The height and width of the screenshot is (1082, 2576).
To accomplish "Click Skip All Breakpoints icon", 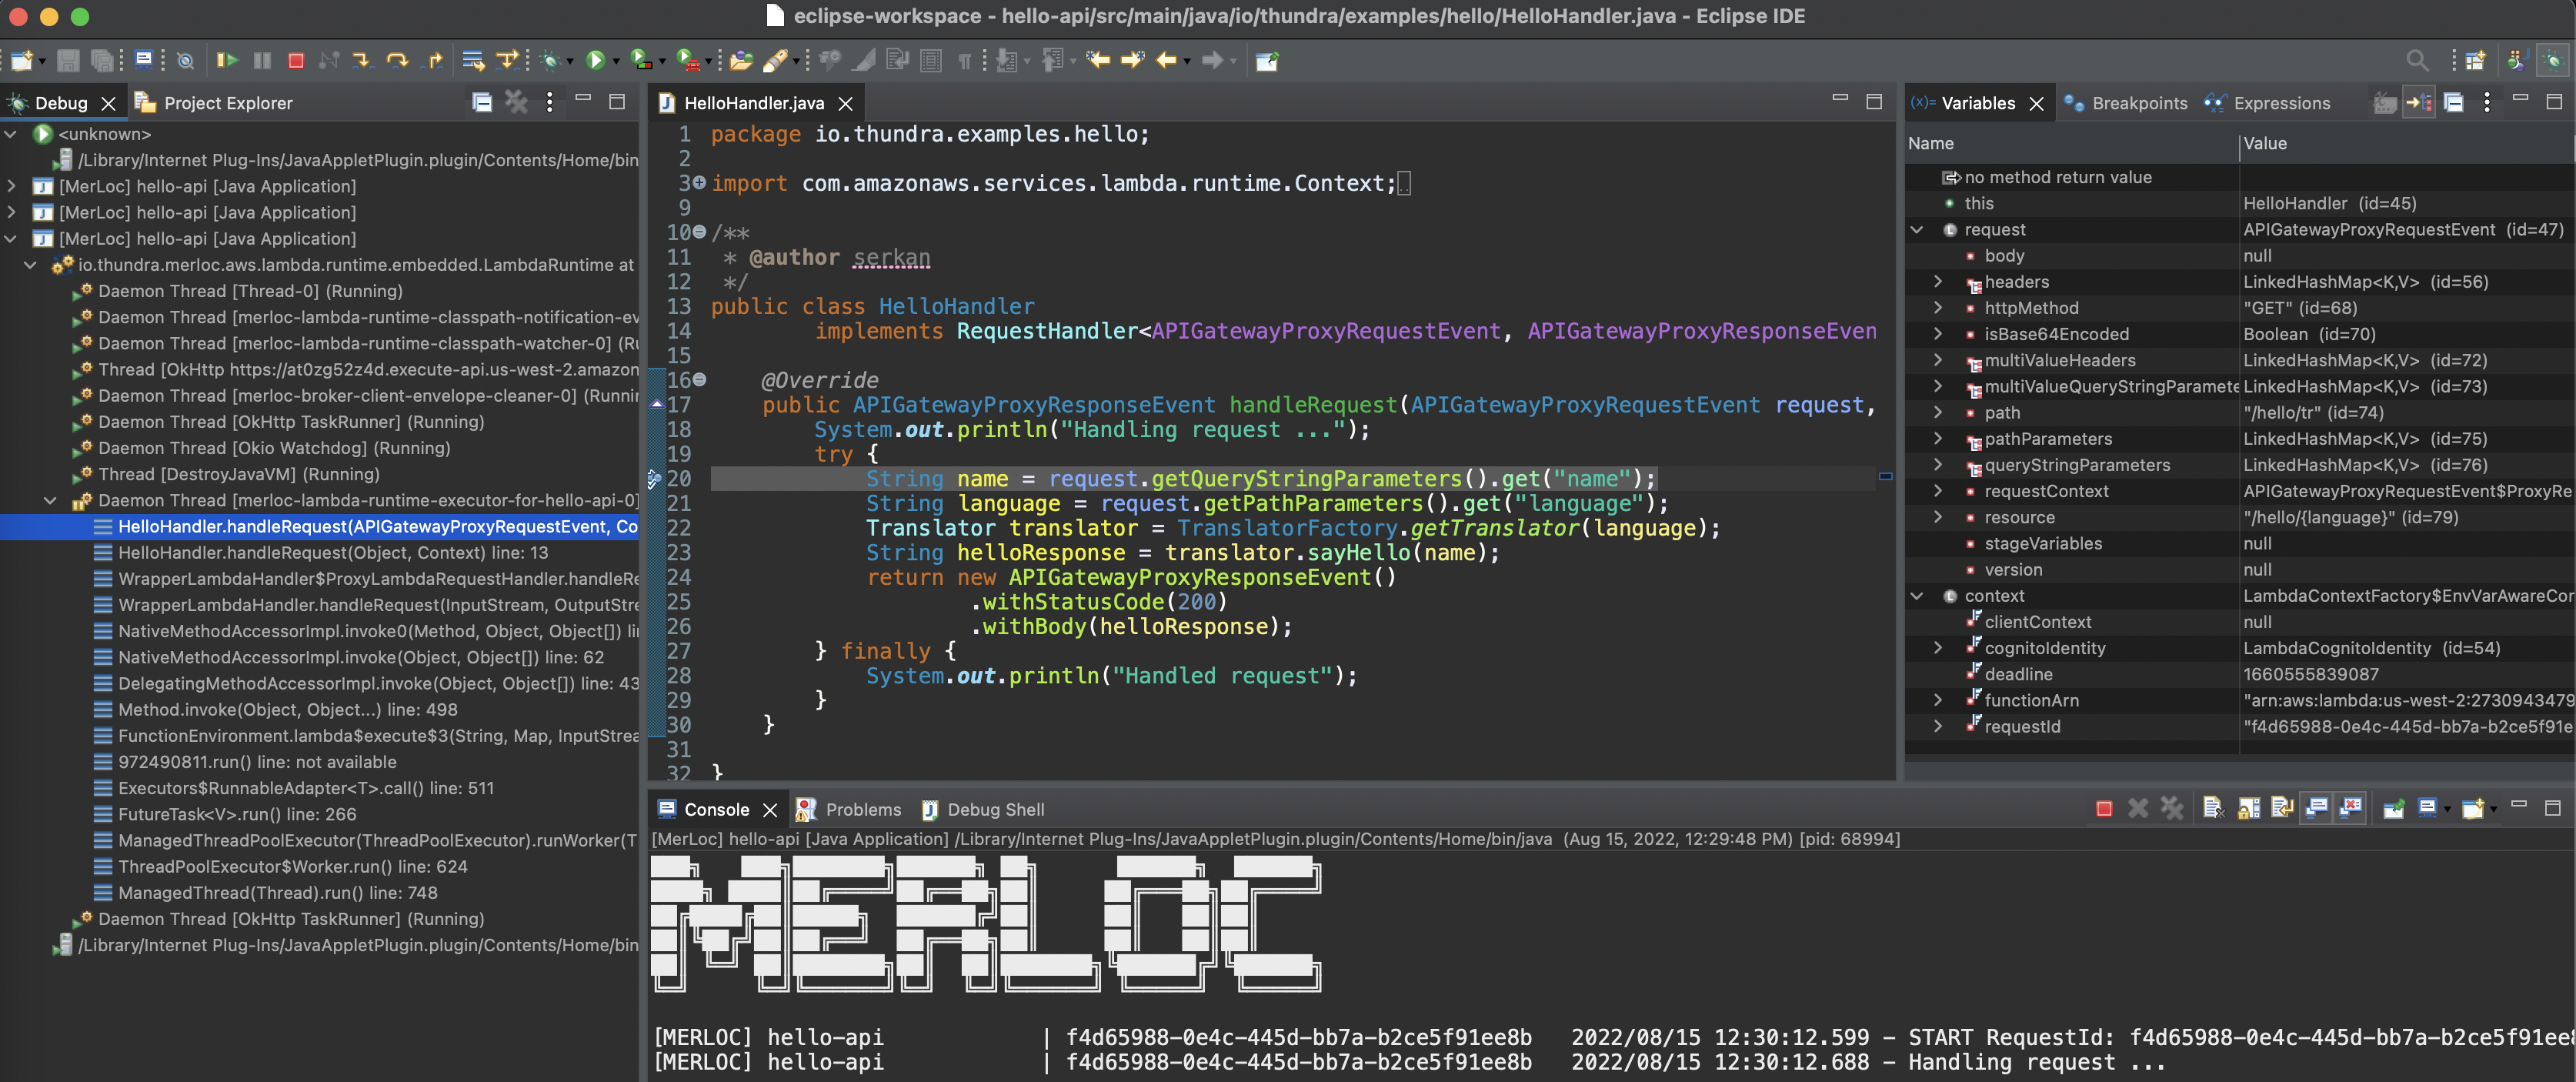I will click(x=185, y=61).
